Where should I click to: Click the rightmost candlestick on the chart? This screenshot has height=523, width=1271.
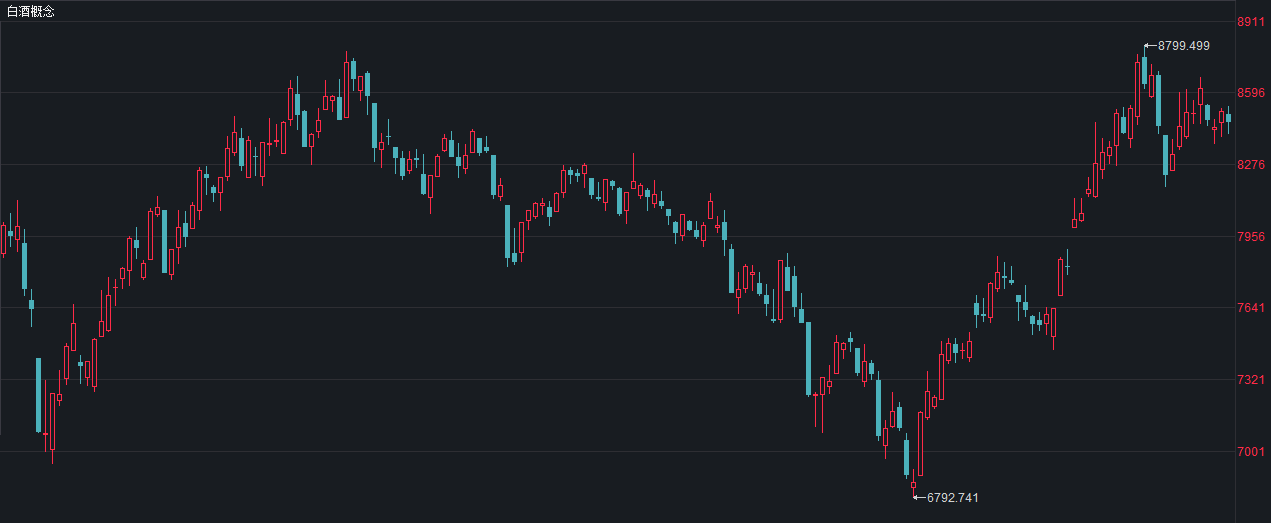(1228, 118)
